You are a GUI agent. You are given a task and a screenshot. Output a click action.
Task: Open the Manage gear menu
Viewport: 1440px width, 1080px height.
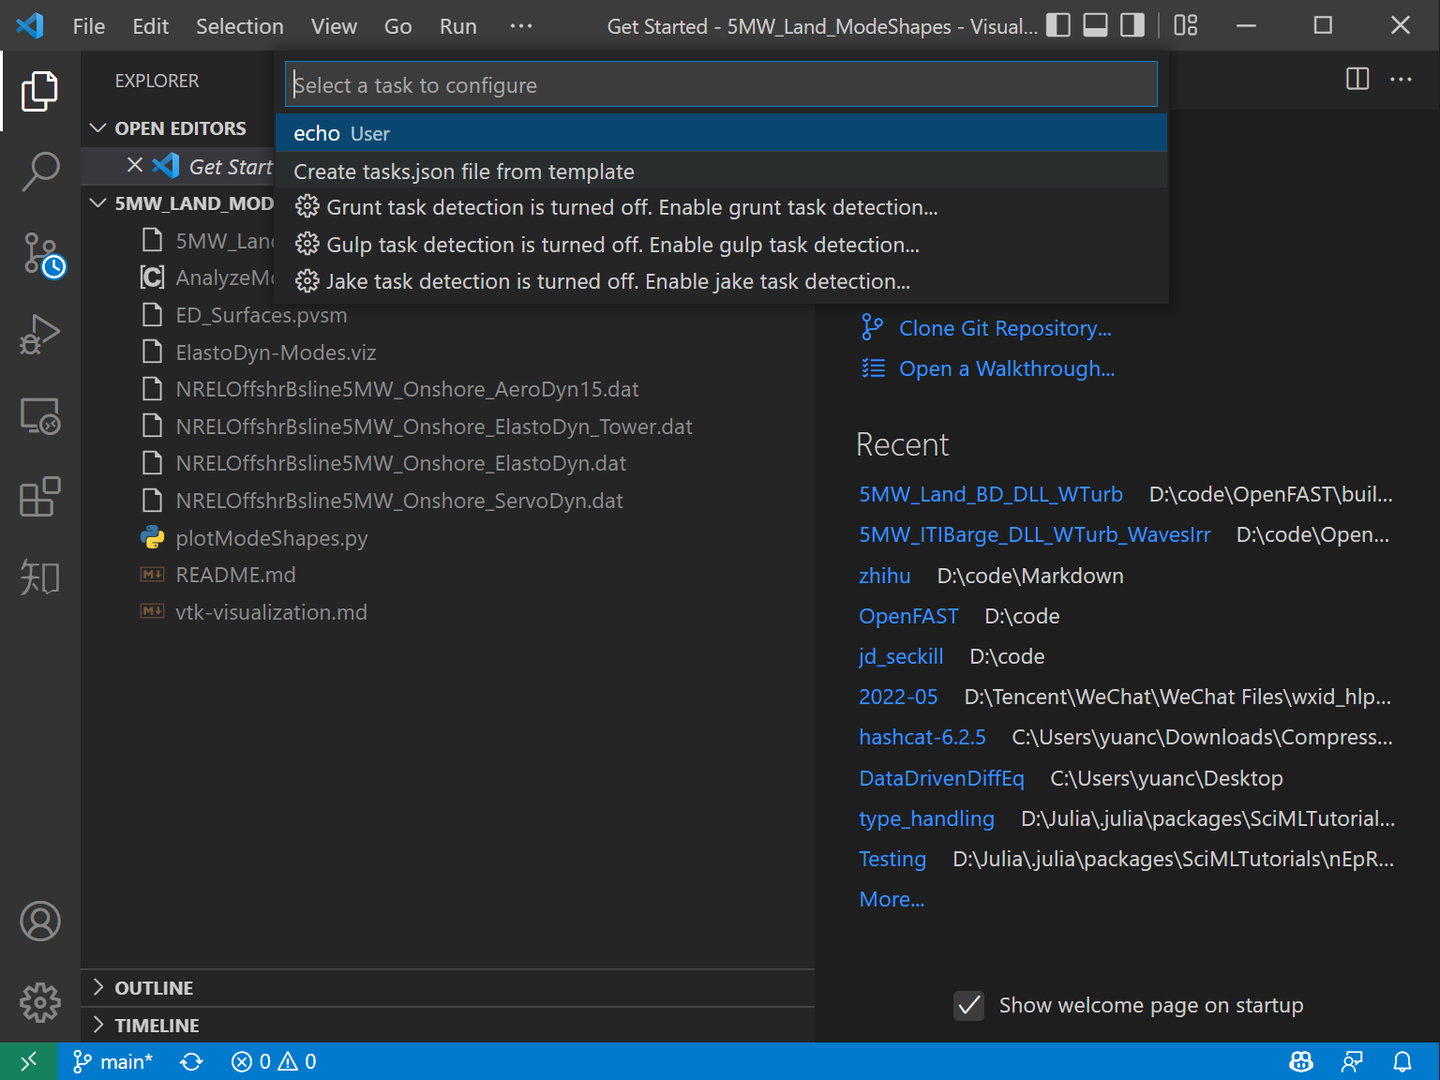pos(40,1002)
